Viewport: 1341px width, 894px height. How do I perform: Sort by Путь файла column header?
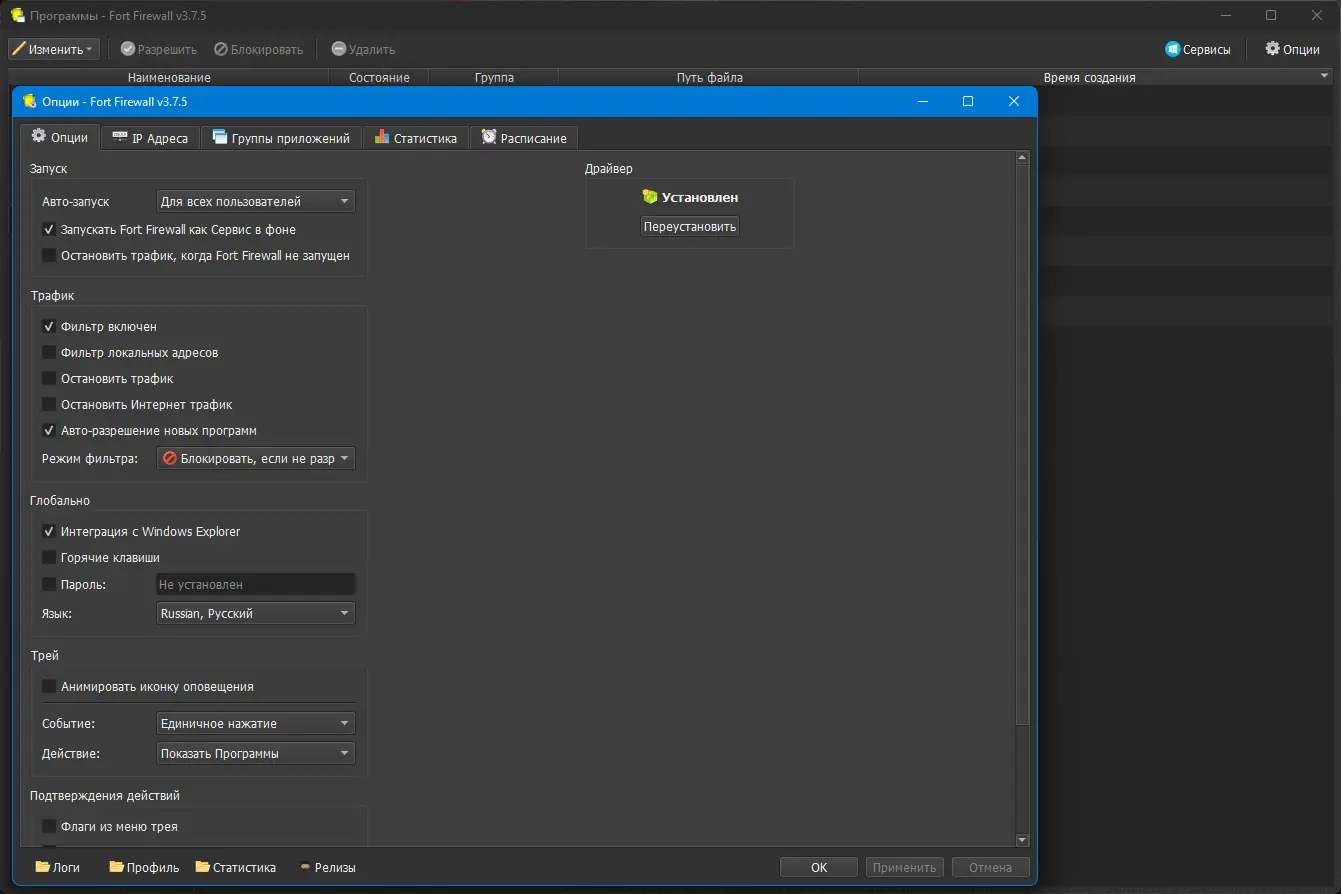pyautogui.click(x=709, y=77)
